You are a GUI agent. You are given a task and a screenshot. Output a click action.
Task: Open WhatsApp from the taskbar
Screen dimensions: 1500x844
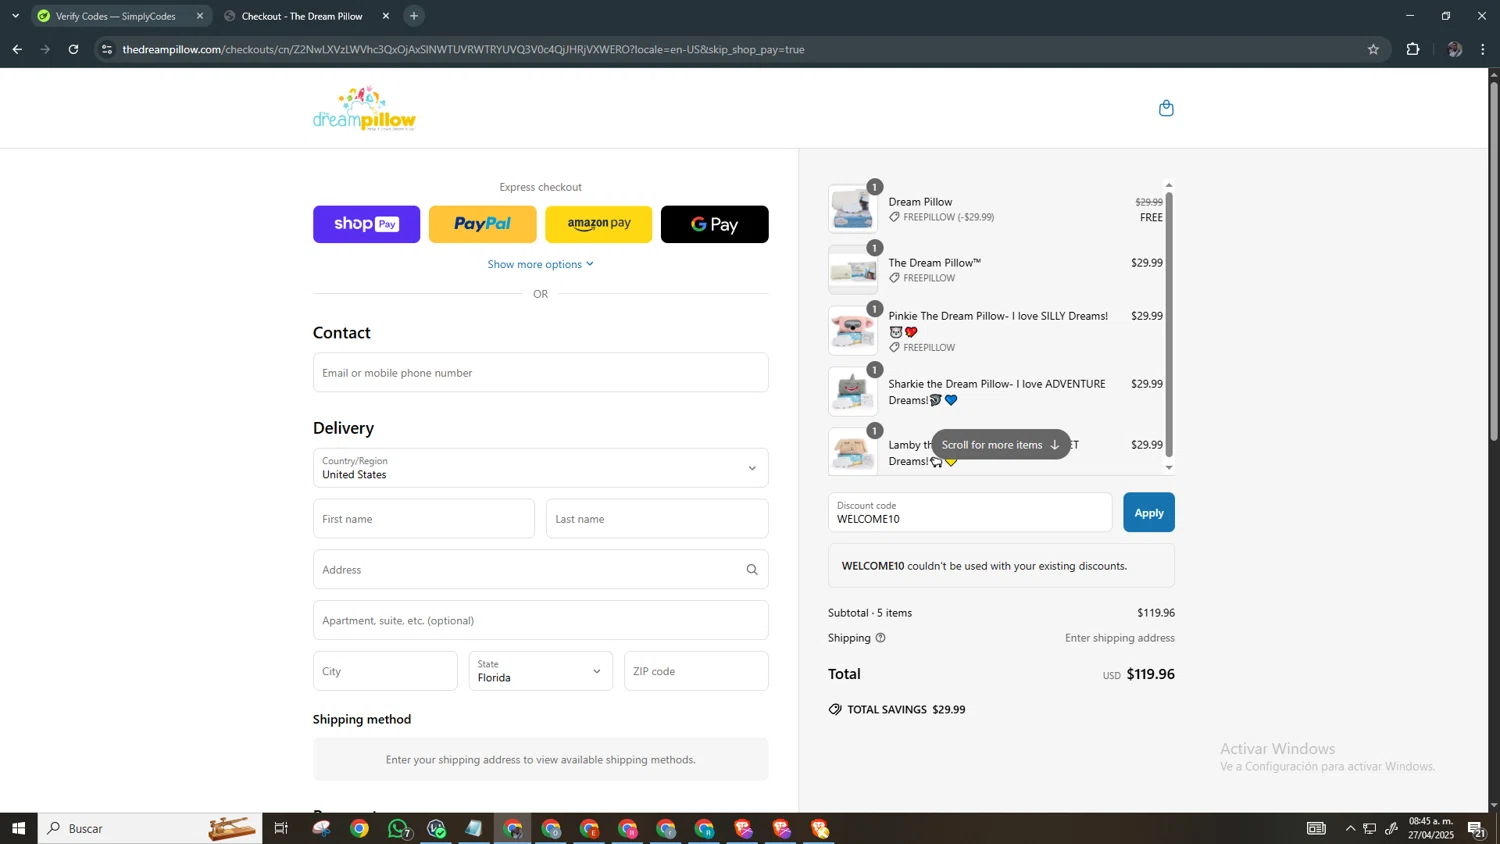pyautogui.click(x=398, y=828)
